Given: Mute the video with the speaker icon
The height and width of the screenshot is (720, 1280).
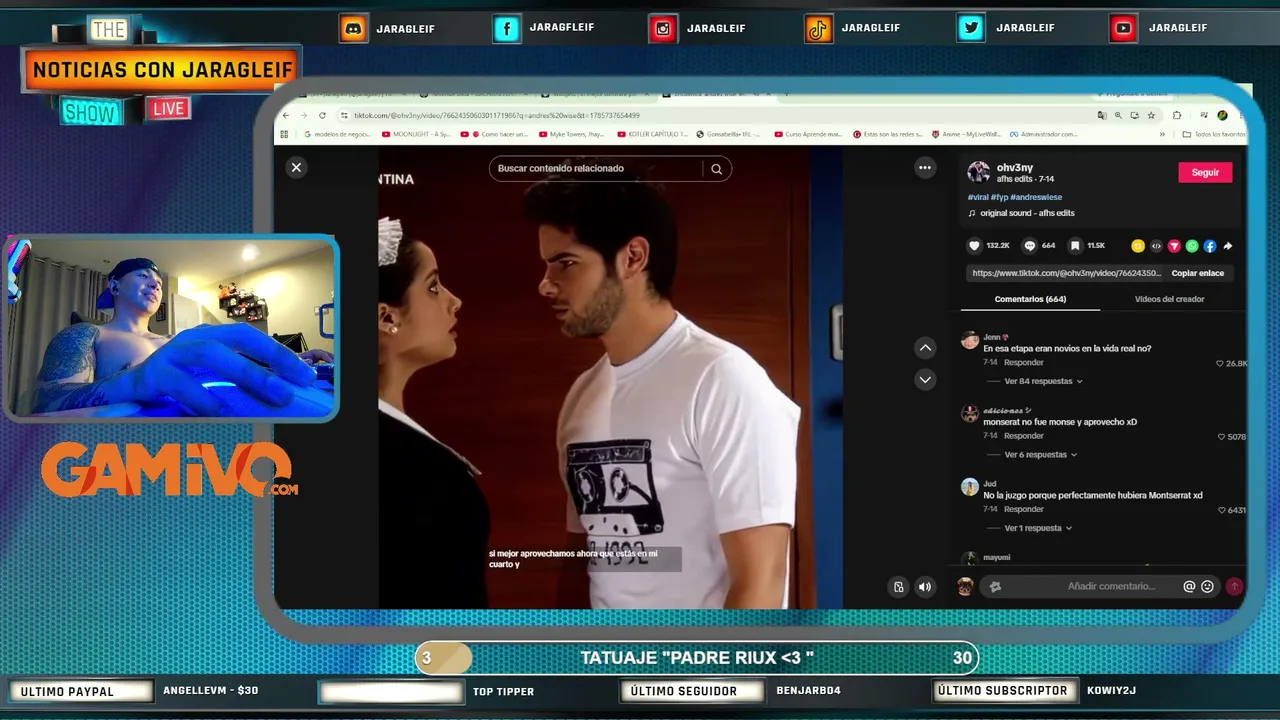Looking at the screenshot, I should (x=925, y=587).
